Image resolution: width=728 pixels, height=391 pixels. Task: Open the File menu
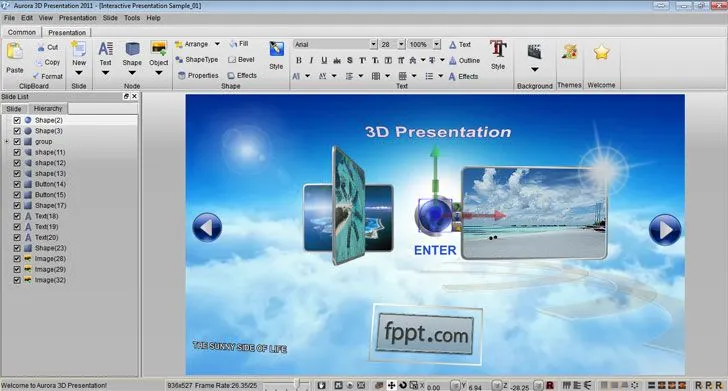9,18
